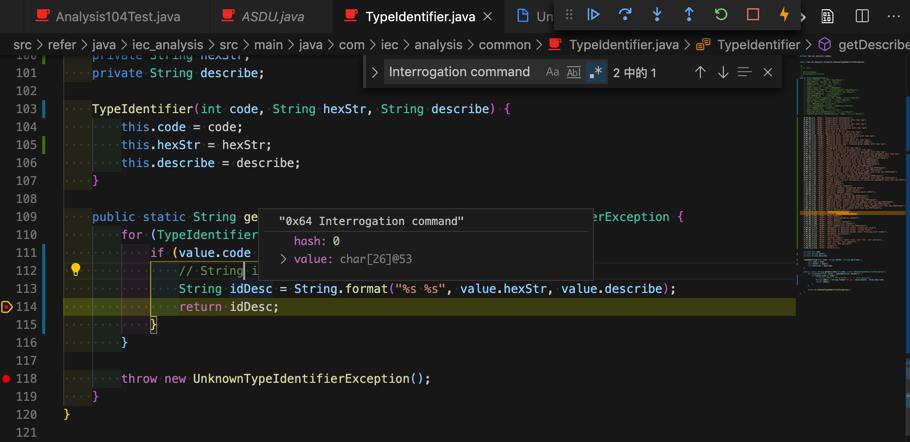Step out of the current function
Viewport: 910px width, 442px height.
pos(689,15)
